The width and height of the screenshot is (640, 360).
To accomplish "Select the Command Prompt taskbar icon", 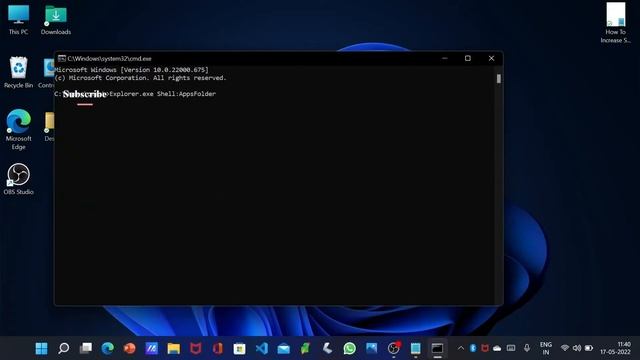I will pos(438,348).
